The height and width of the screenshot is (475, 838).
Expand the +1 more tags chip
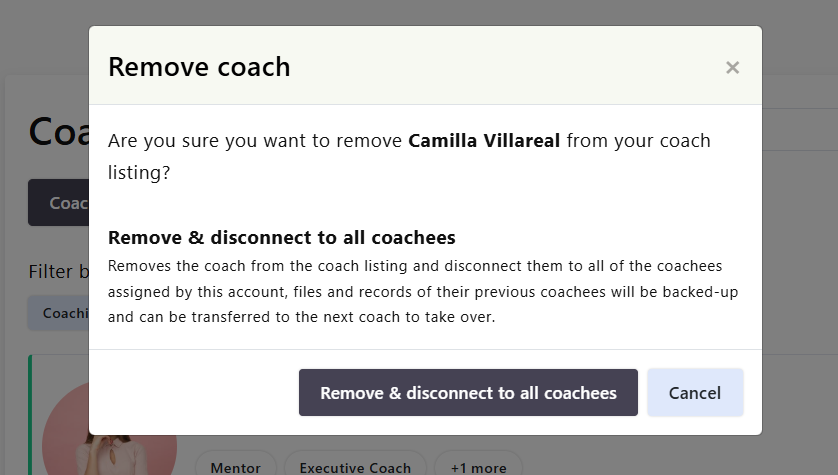pos(478,467)
